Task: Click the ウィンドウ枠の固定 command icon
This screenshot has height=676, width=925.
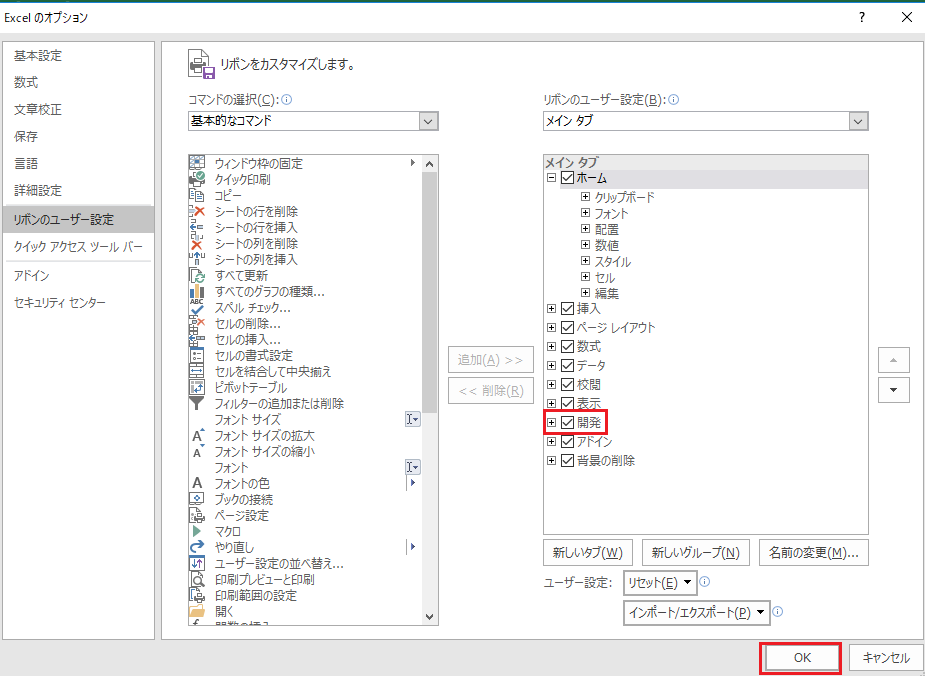Action: pos(196,163)
